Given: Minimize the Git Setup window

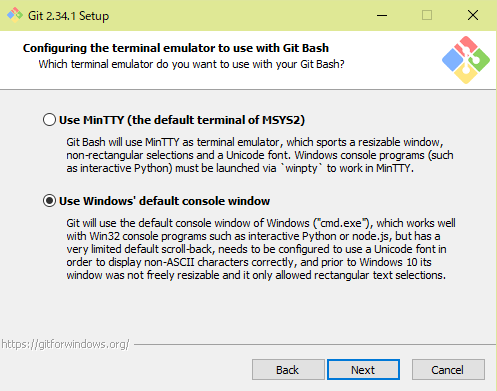Looking at the screenshot, I should coord(382,15).
